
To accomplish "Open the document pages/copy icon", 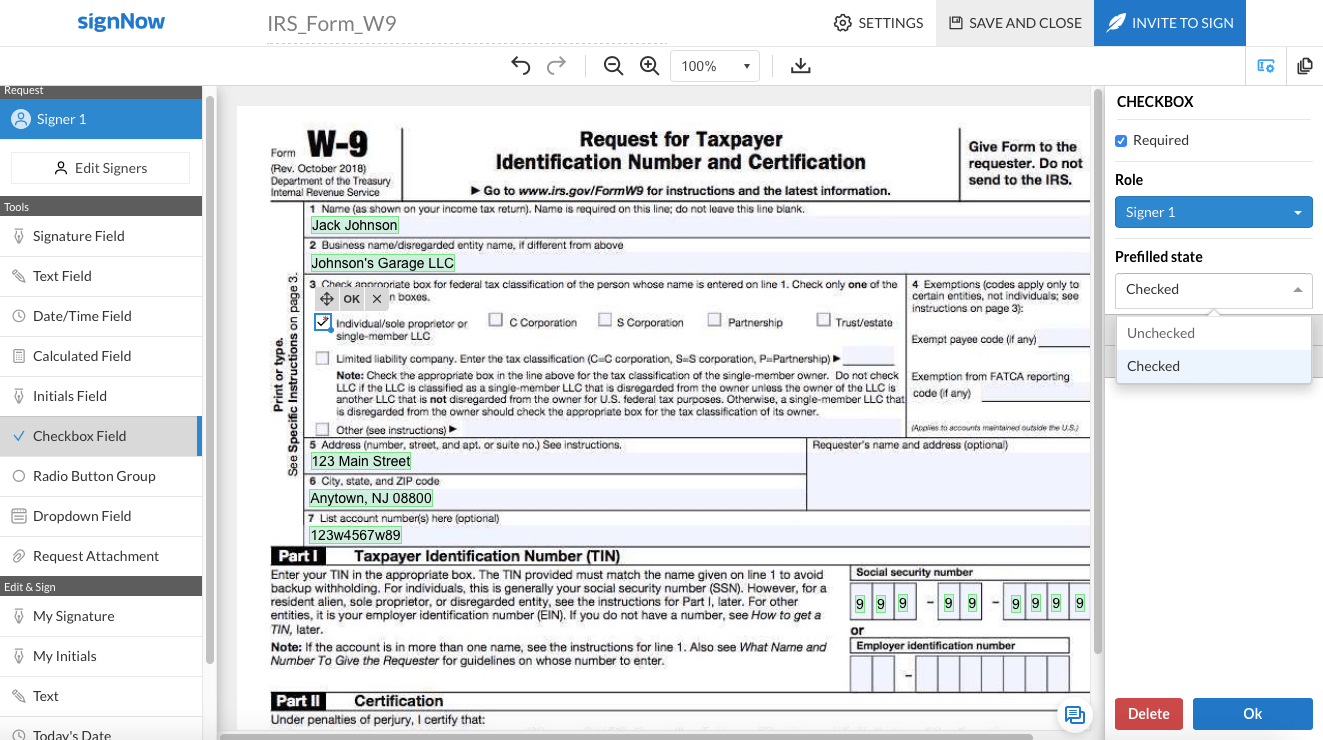I will [1305, 66].
